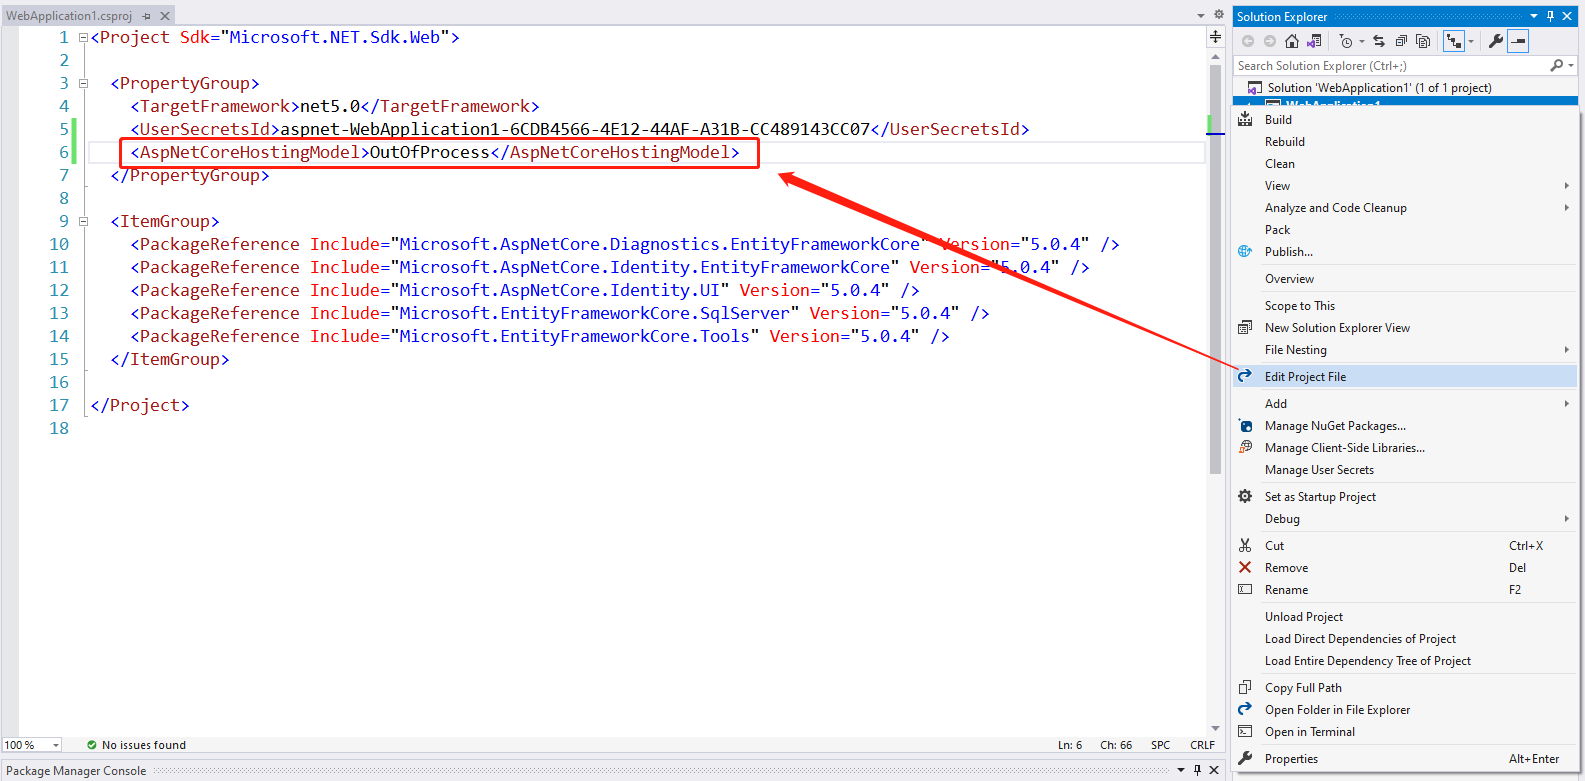Toggle pin on the WebApplication1.csproj tab
Image resolution: width=1585 pixels, height=781 pixels.
click(146, 16)
